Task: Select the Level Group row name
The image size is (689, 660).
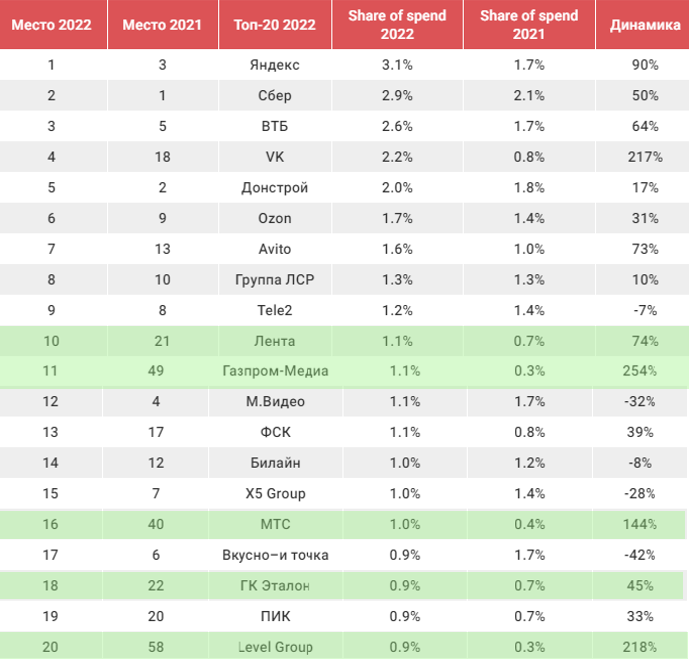Action: (x=276, y=647)
